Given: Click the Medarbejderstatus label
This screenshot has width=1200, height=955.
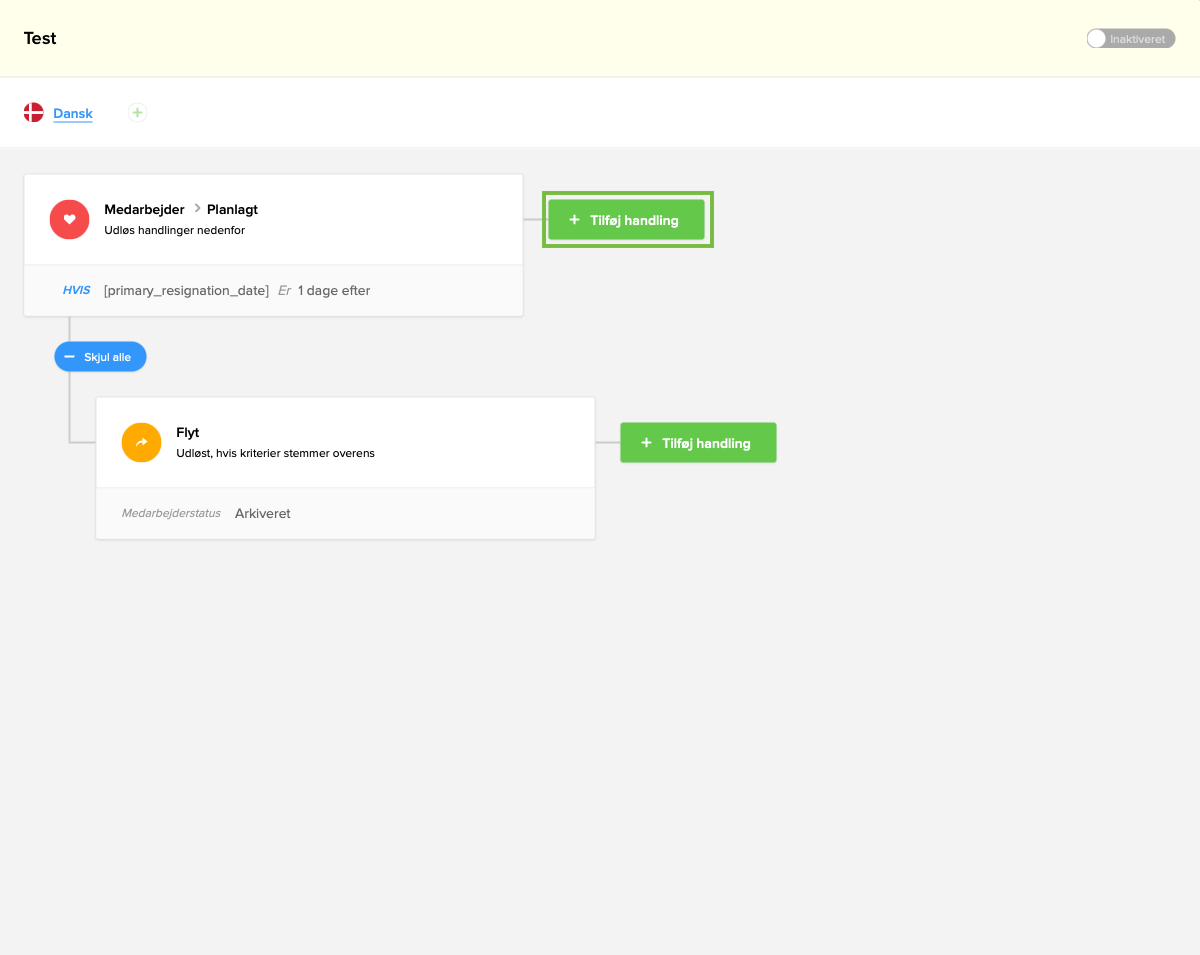Looking at the screenshot, I should 171,514.
